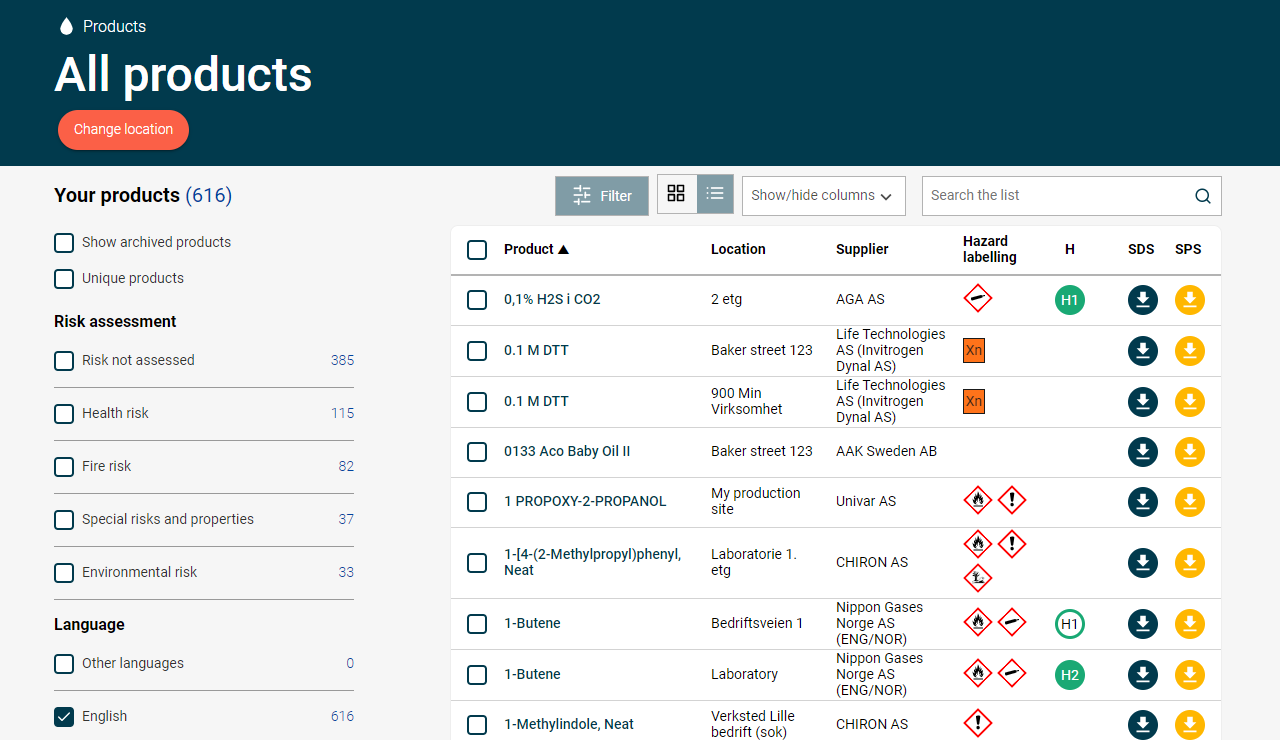The height and width of the screenshot is (740, 1280).
Task: Download SDS for 1 PROPOXY-2-PROPANOL
Action: click(x=1143, y=502)
